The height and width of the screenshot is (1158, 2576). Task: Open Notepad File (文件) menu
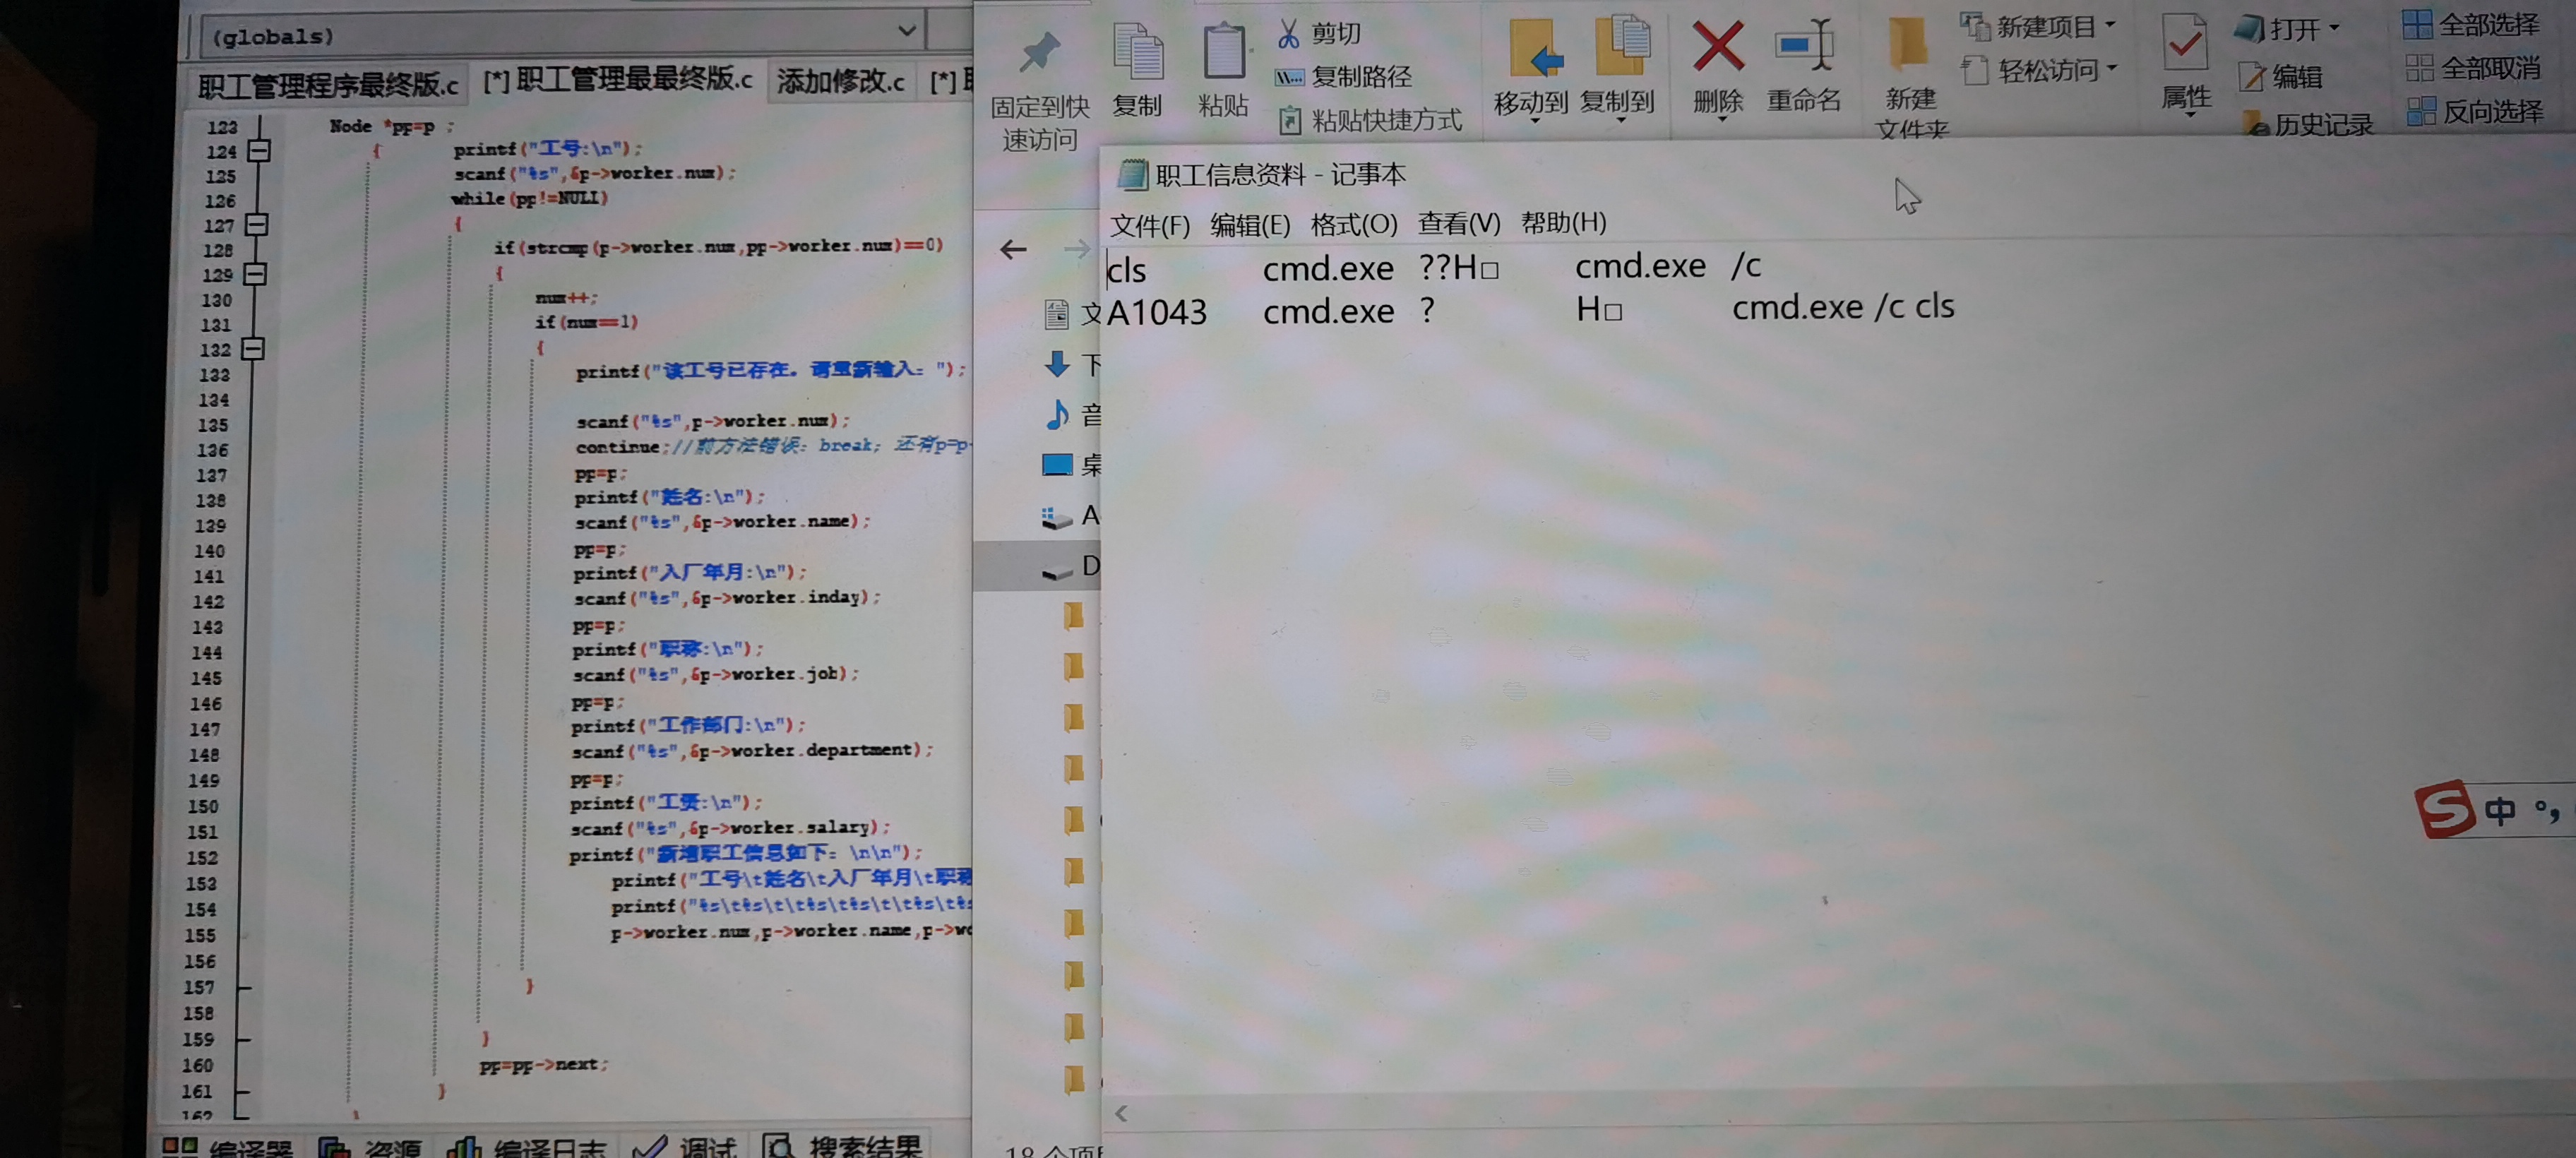(x=1150, y=225)
